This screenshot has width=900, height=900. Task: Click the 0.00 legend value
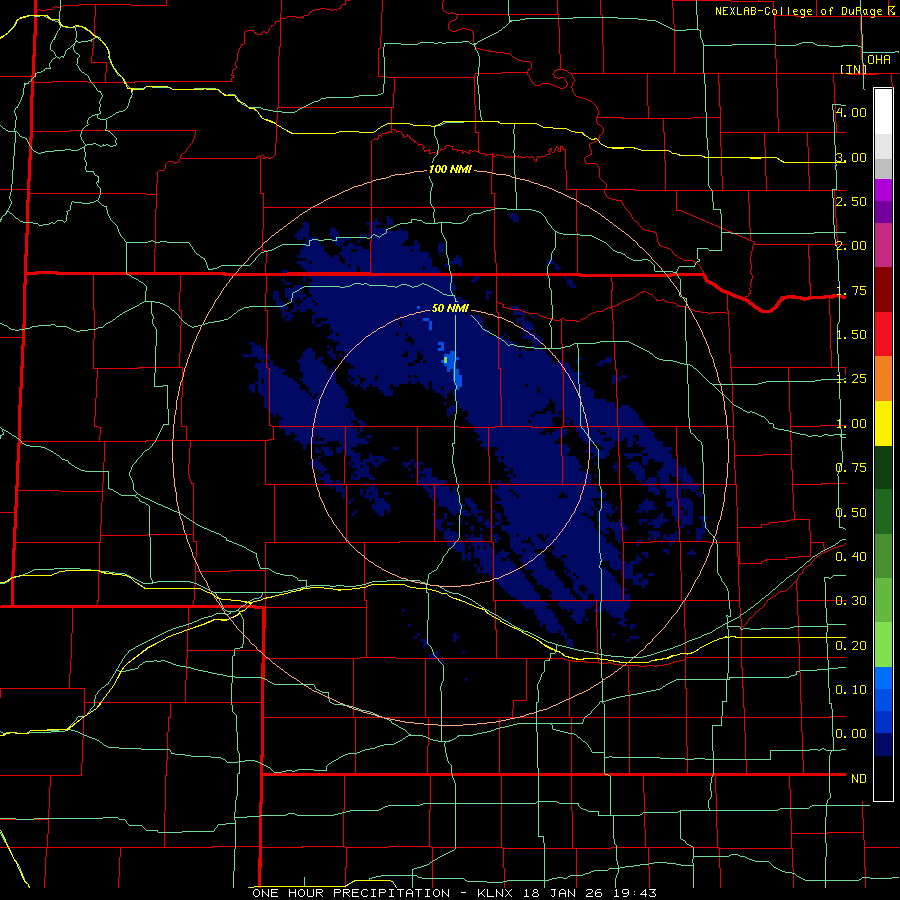point(851,734)
